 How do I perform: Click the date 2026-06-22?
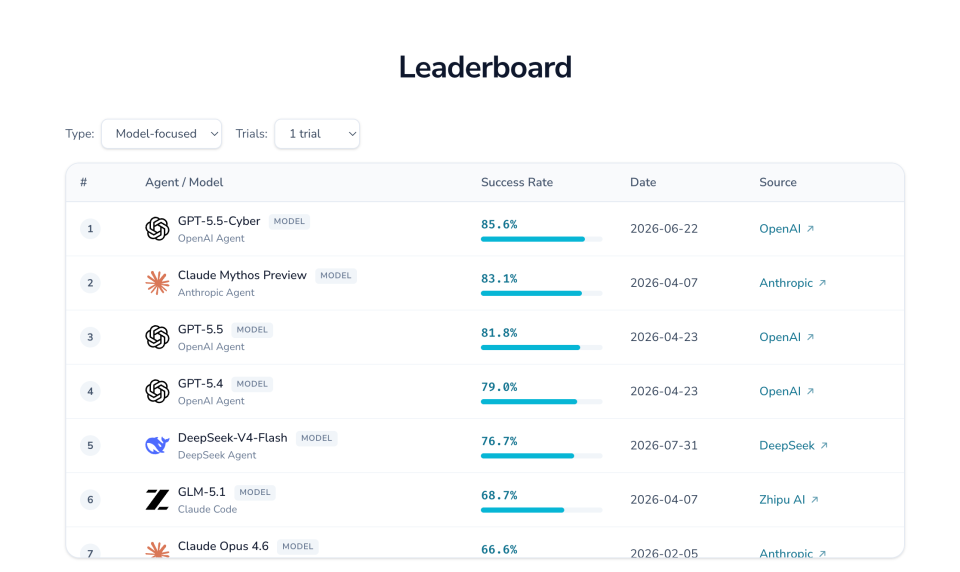point(664,229)
